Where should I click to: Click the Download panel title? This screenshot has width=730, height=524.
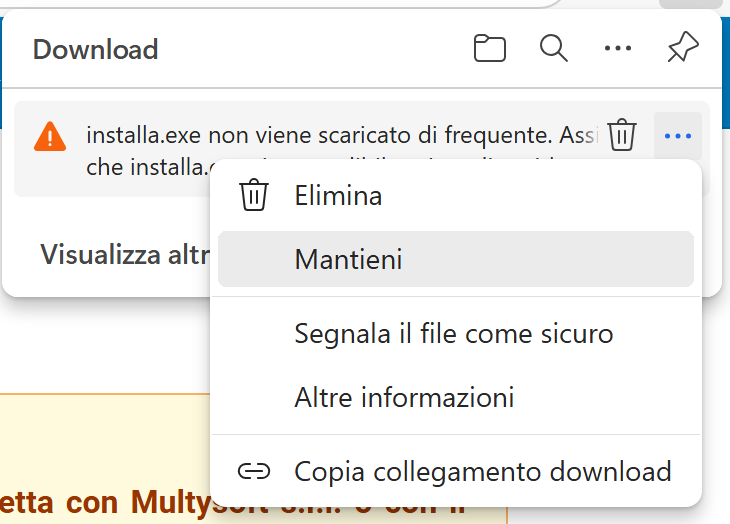[95, 49]
